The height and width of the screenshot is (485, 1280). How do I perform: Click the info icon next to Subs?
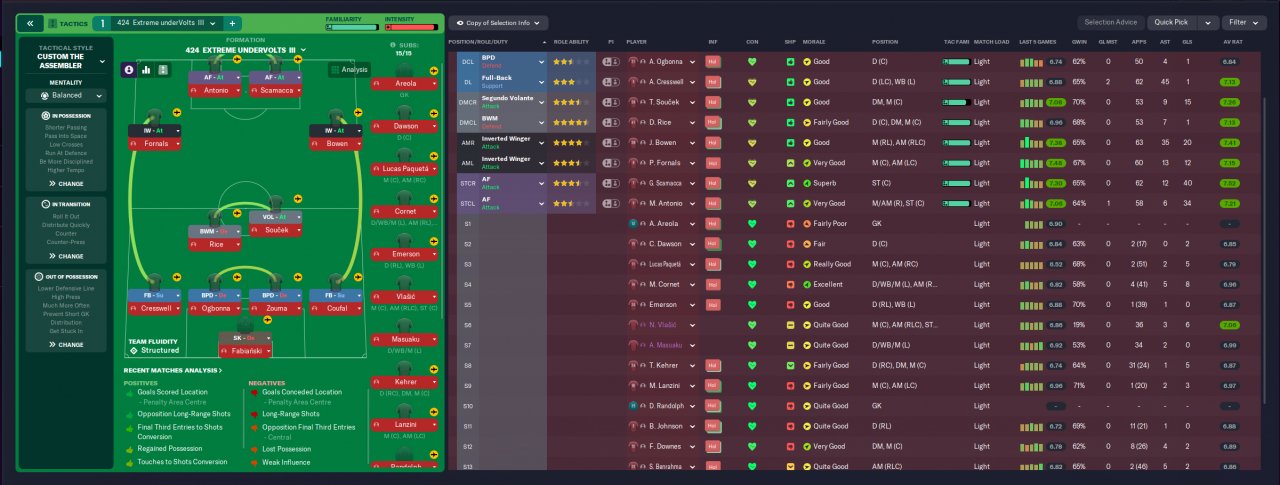point(393,45)
